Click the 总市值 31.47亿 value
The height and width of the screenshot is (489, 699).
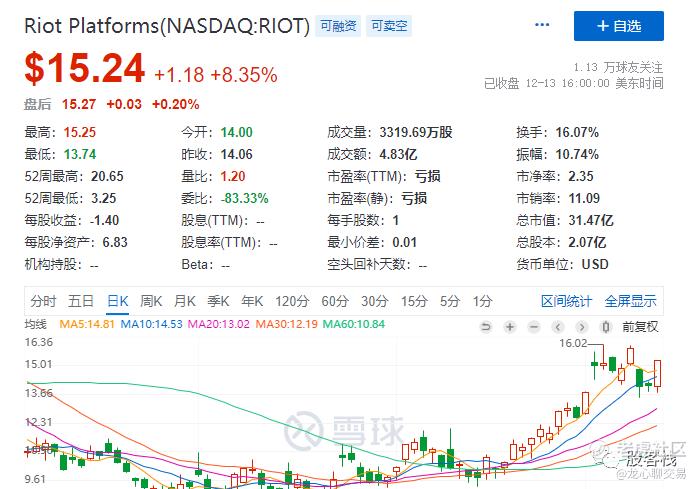591,220
